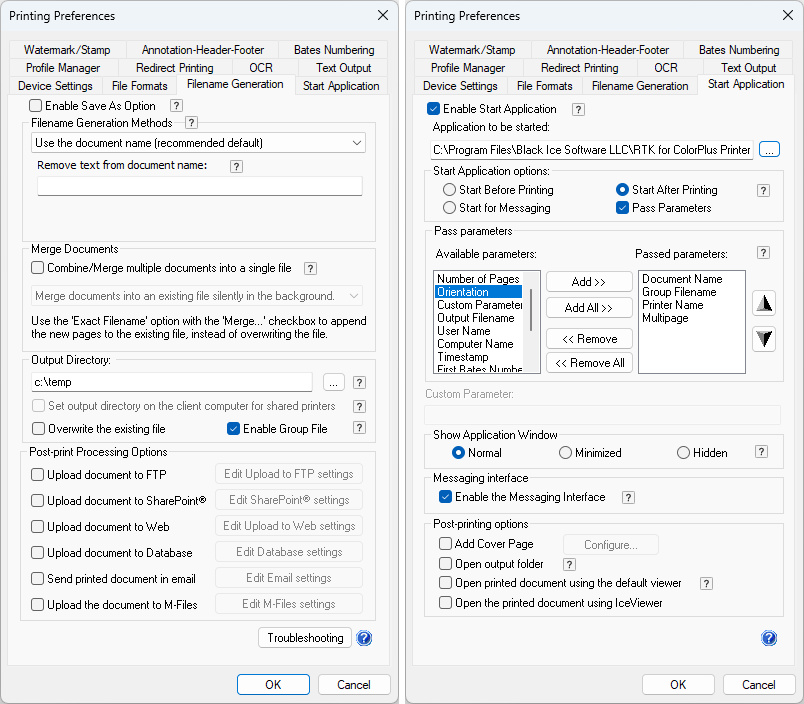The width and height of the screenshot is (804, 704).
Task: Enable Overwrite the existing file checkbox
Action: point(38,429)
